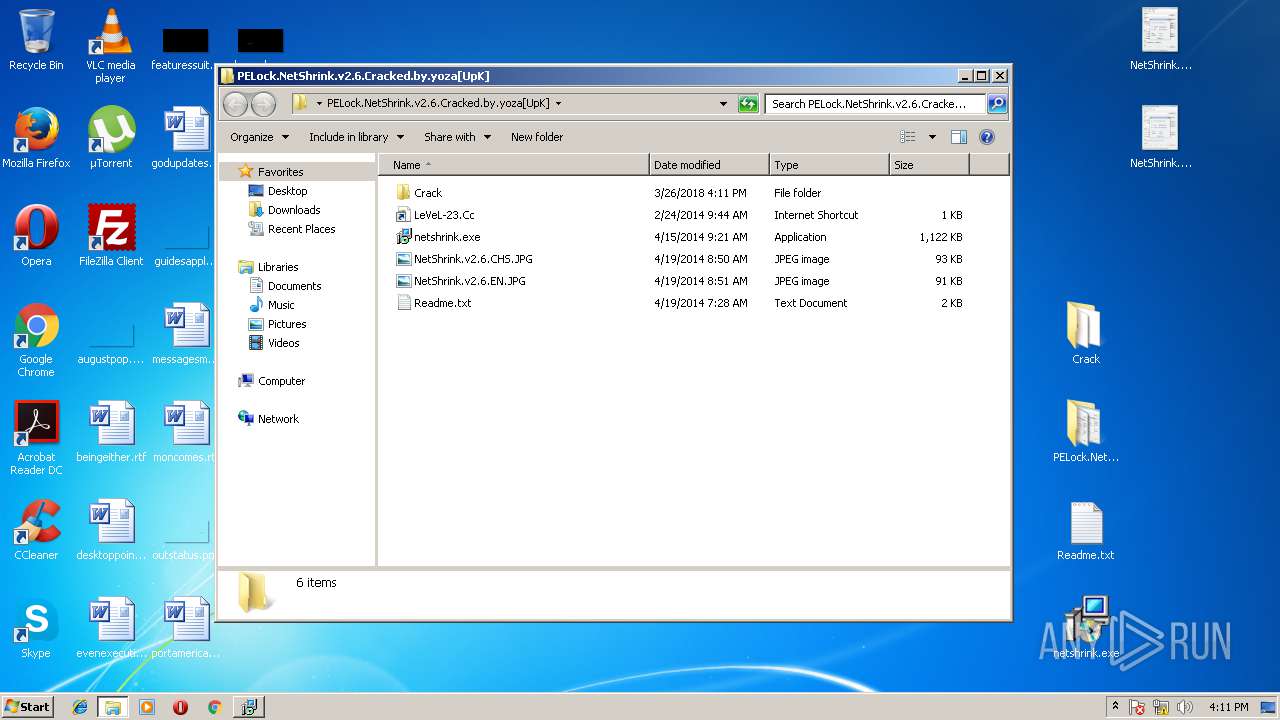Click the address bar refresh button
The image size is (1280, 720).
point(748,103)
